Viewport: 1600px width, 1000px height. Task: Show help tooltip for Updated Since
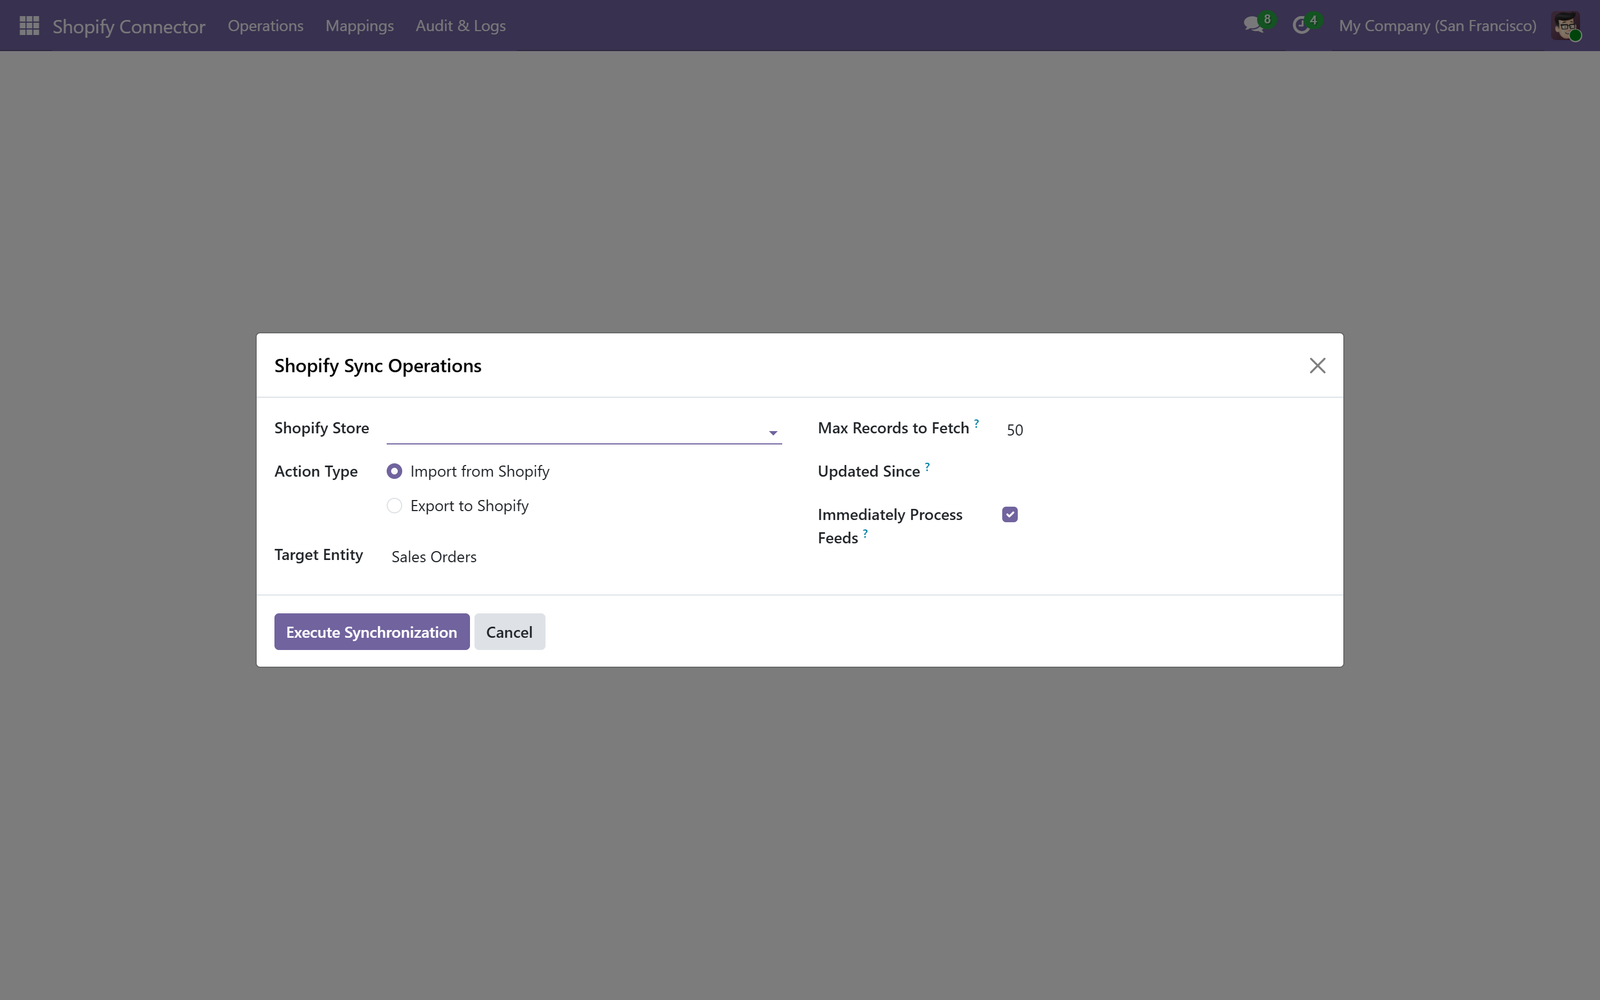point(927,467)
